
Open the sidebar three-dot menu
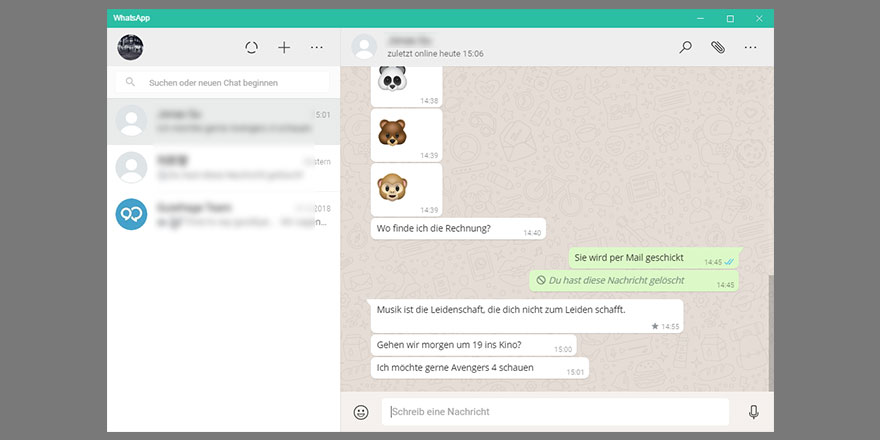(x=317, y=48)
